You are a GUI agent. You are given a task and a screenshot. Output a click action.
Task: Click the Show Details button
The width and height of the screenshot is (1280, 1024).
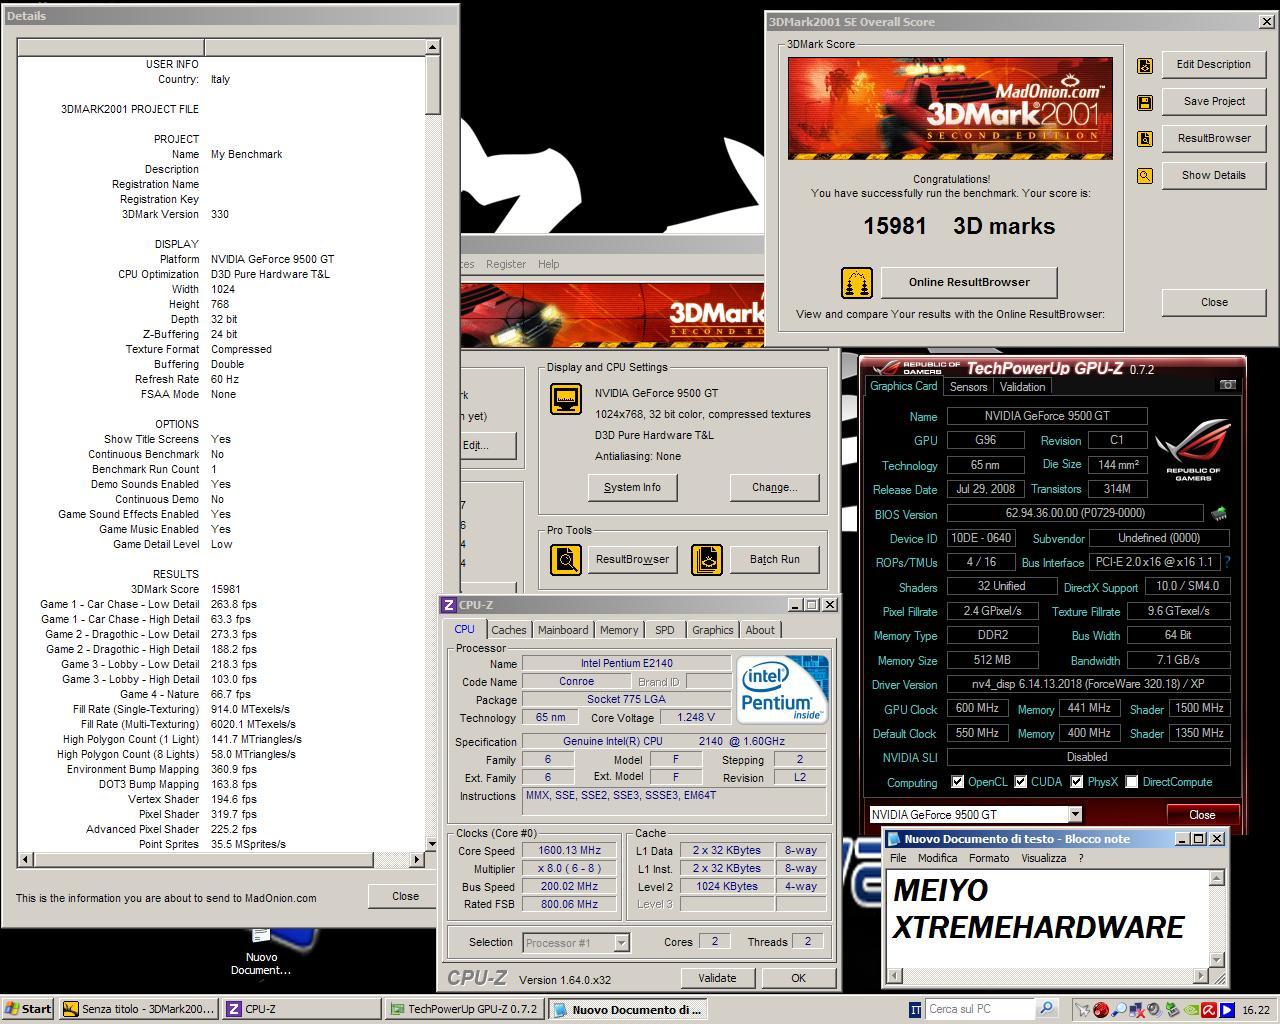click(1214, 175)
